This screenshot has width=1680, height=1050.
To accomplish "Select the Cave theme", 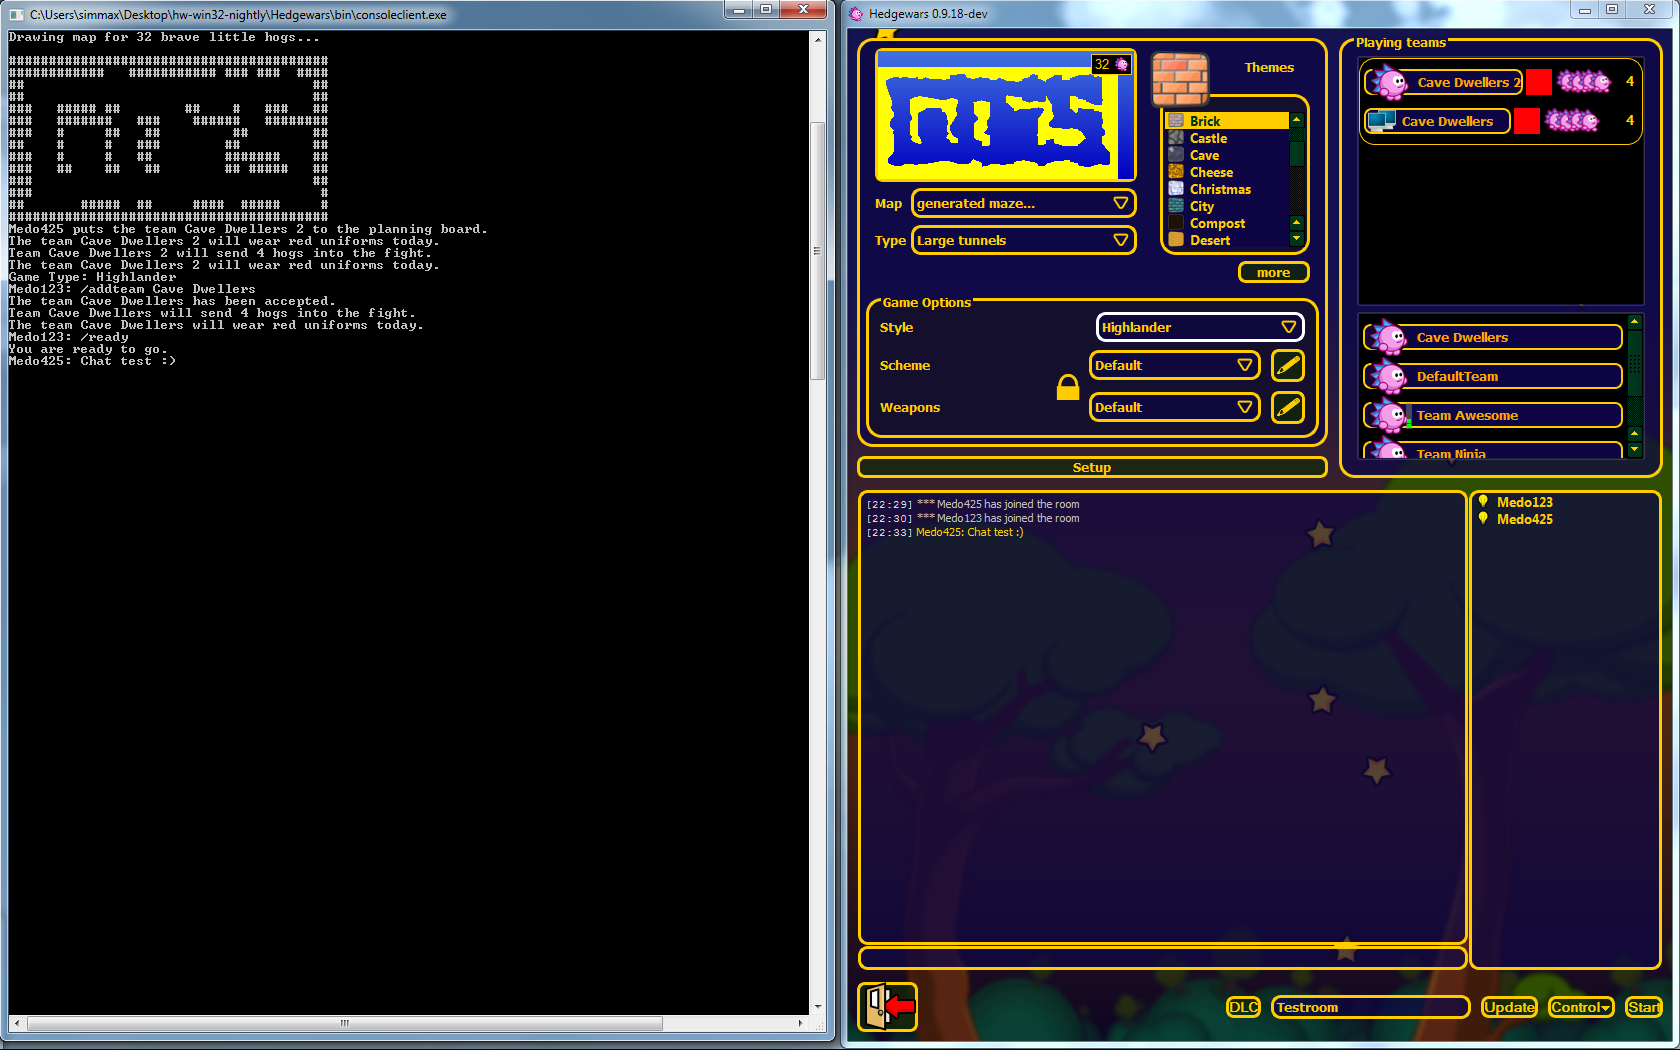I will click(1227, 155).
